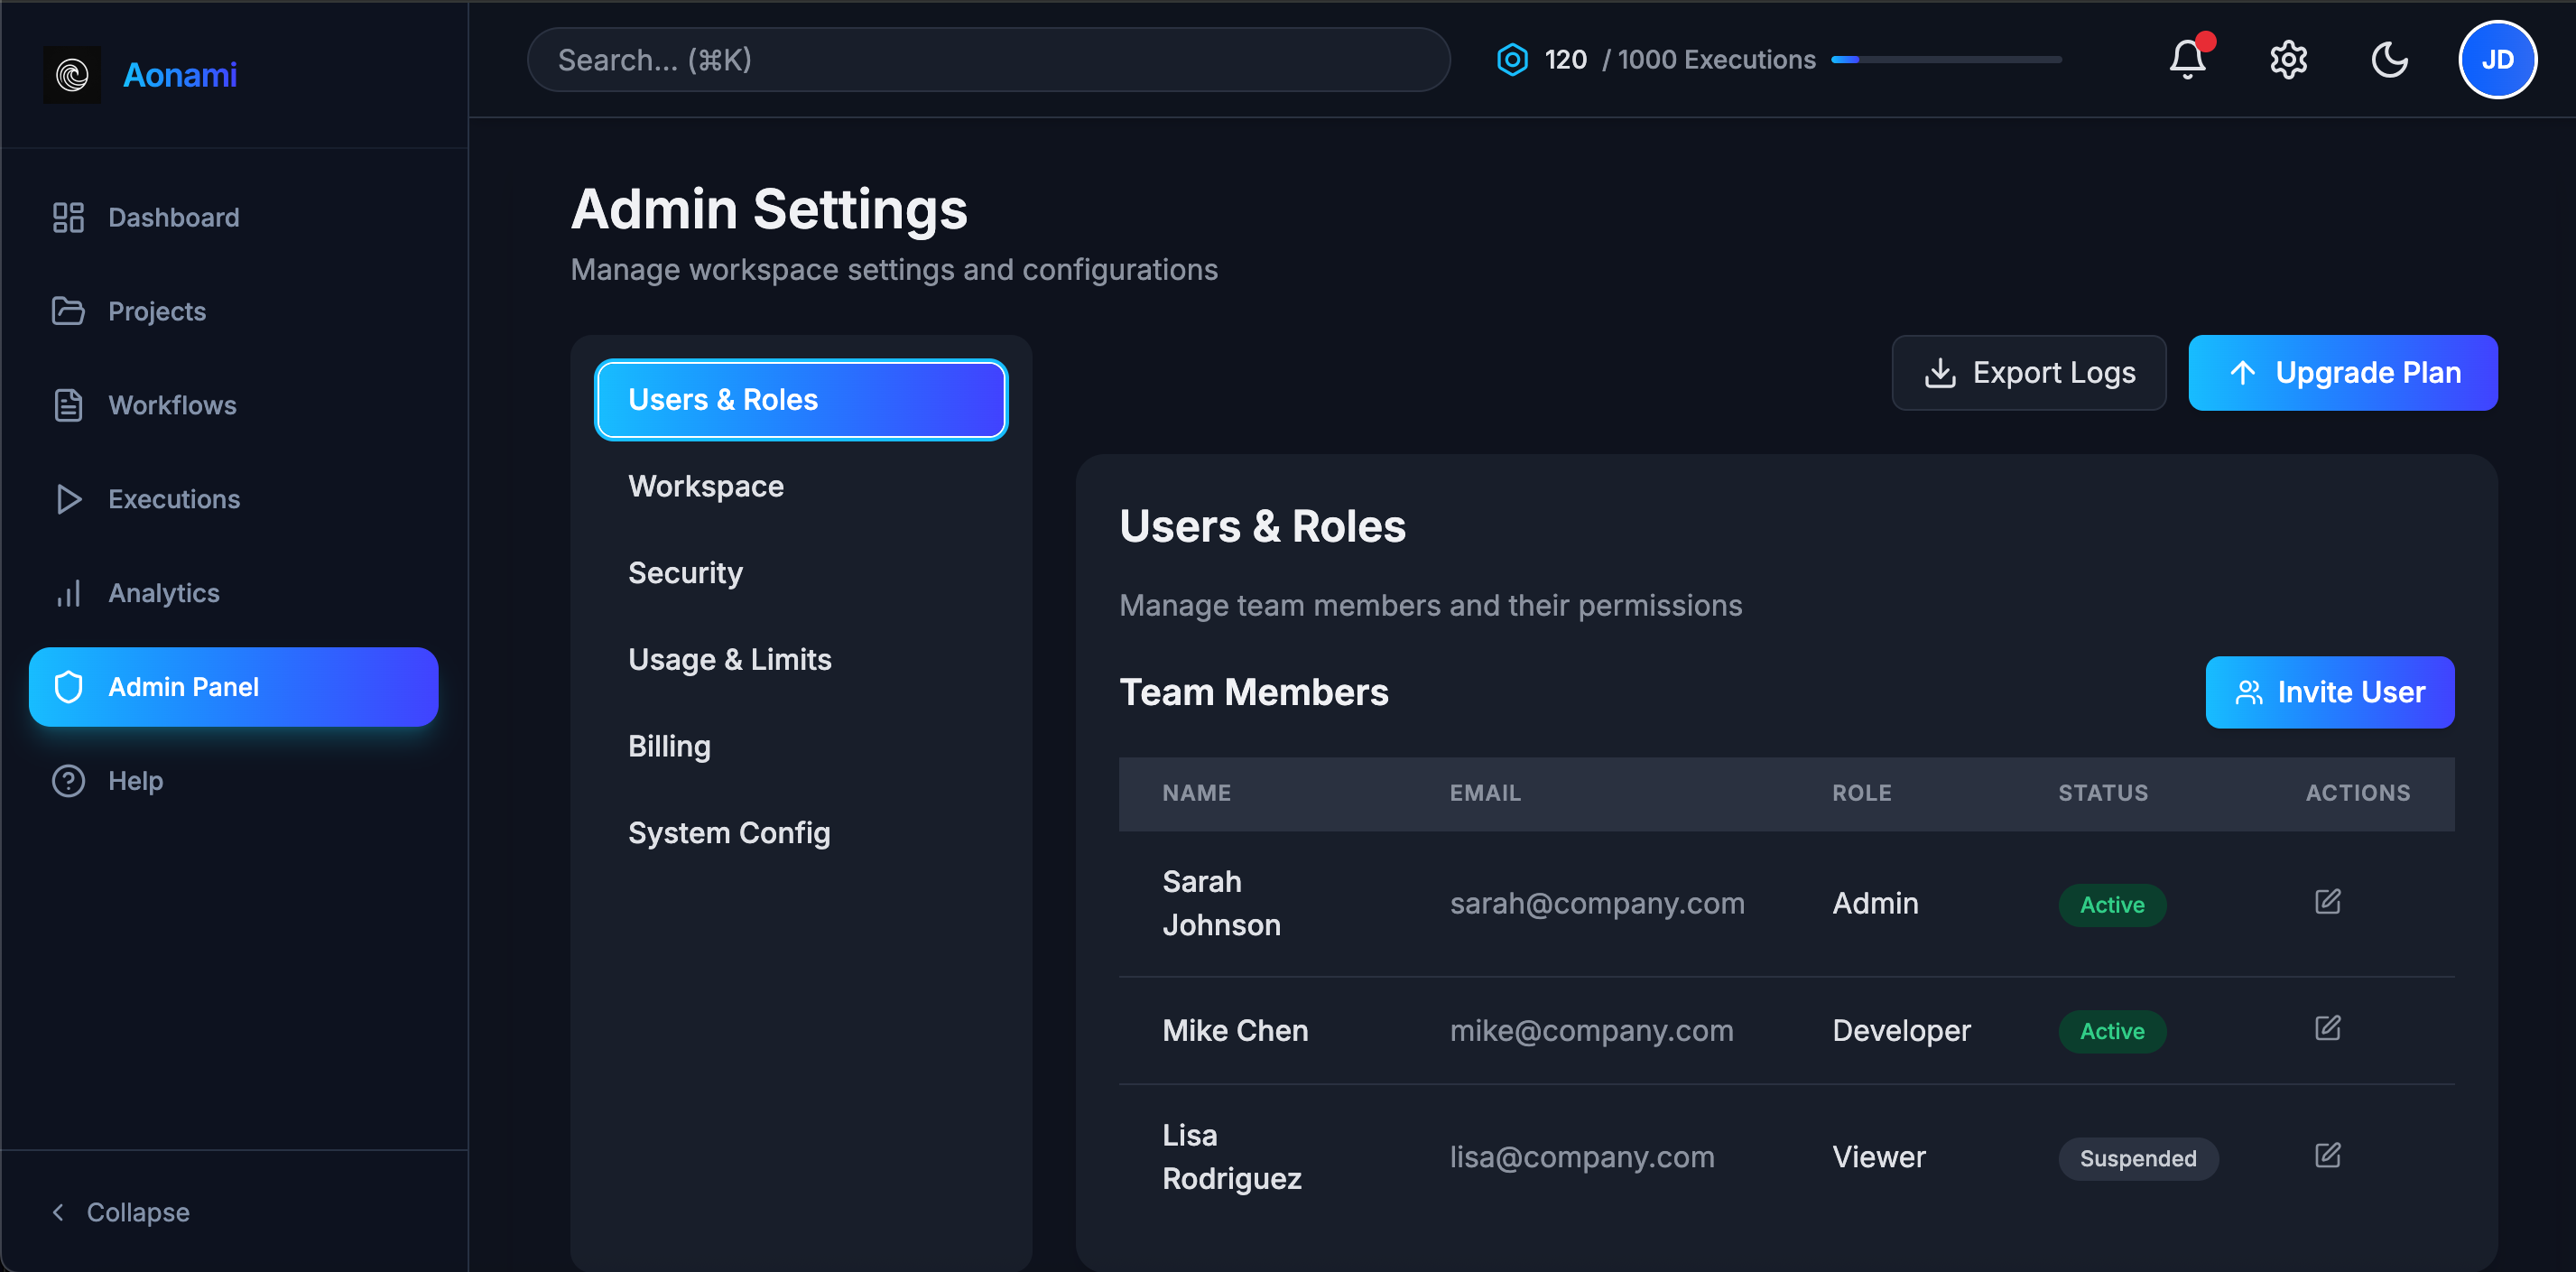Switch to the Workspace tab
Viewport: 2576px width, 1272px height.
(801, 486)
